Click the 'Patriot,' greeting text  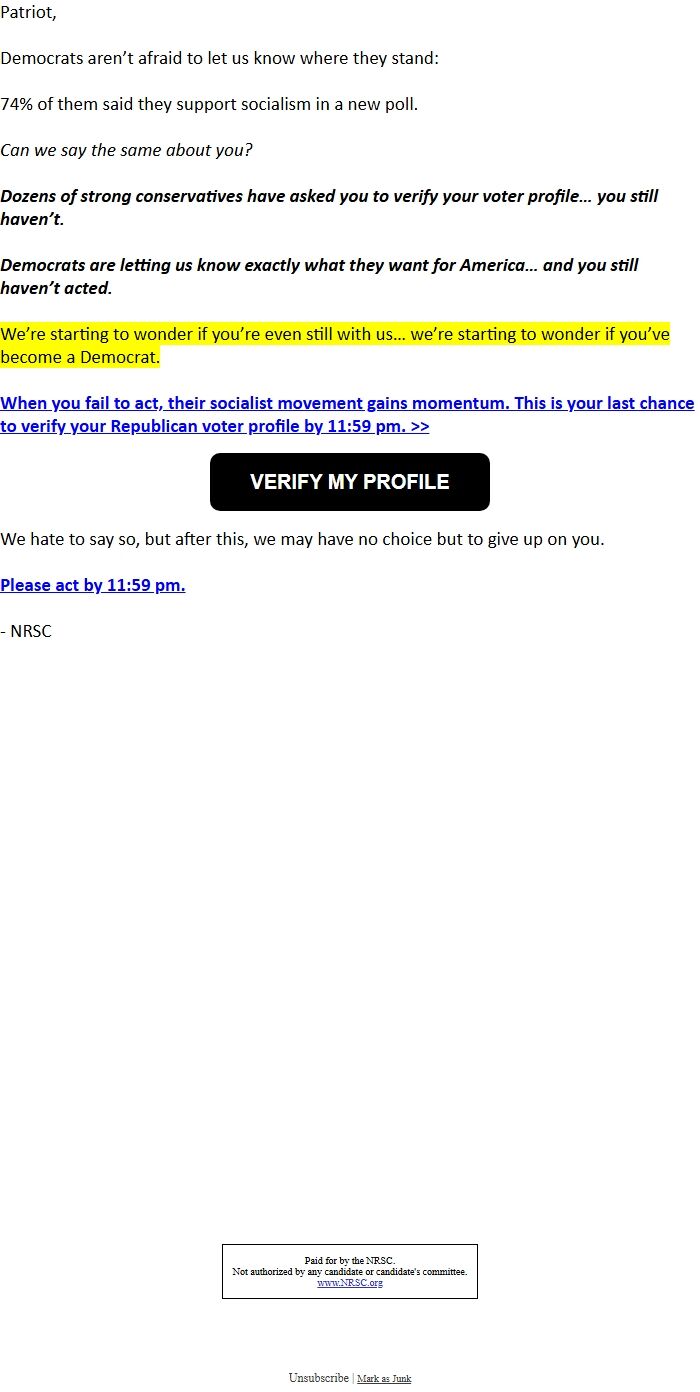[x=29, y=13]
